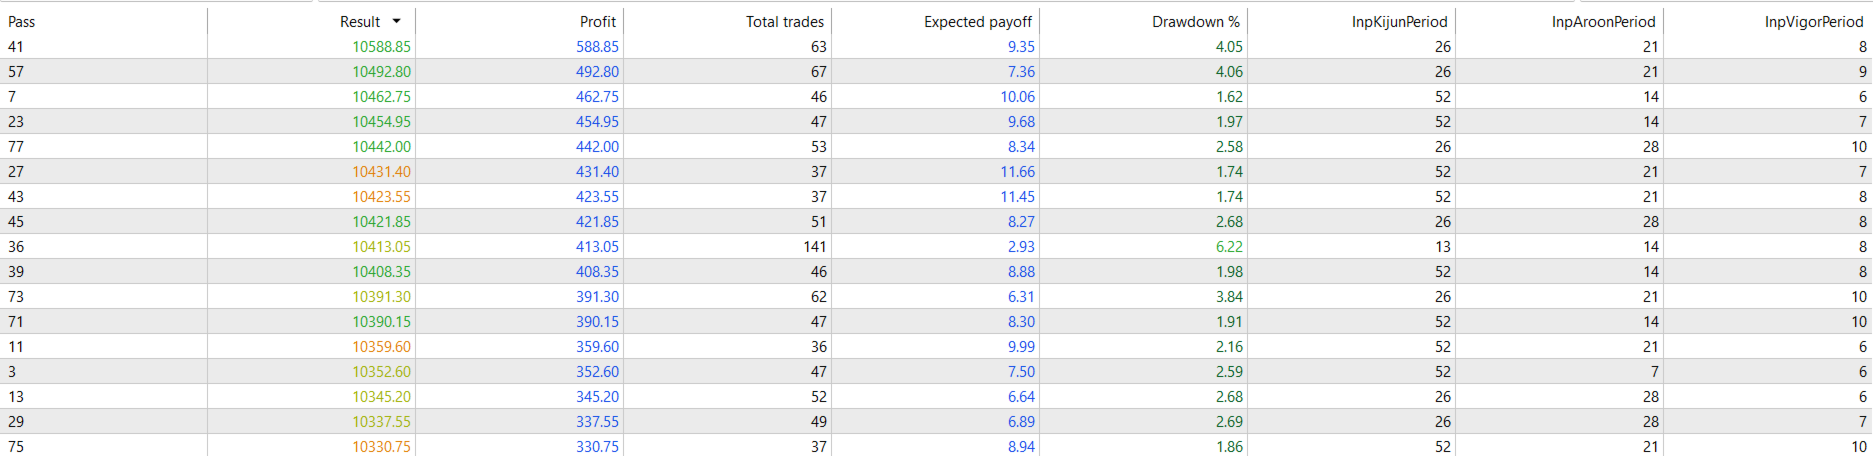This screenshot has width=1873, height=456.
Task: Select the row with profit 390.15
Action: pyautogui.click(x=597, y=321)
